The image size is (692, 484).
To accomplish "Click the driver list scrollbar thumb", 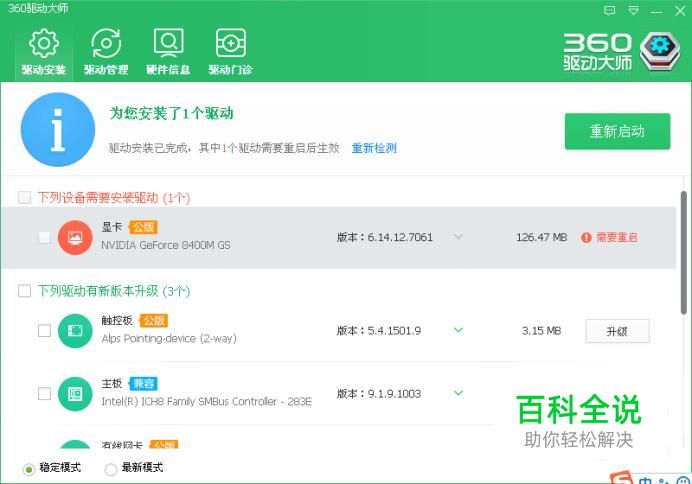I will [684, 252].
